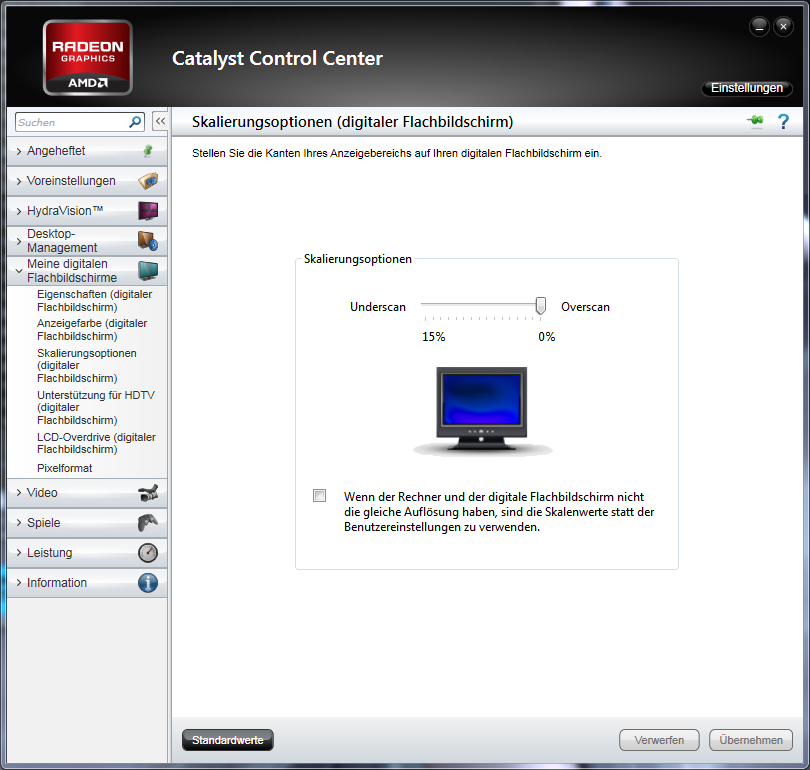This screenshot has width=810, height=770.
Task: Click the Übernehmen button
Action: pyautogui.click(x=751, y=740)
